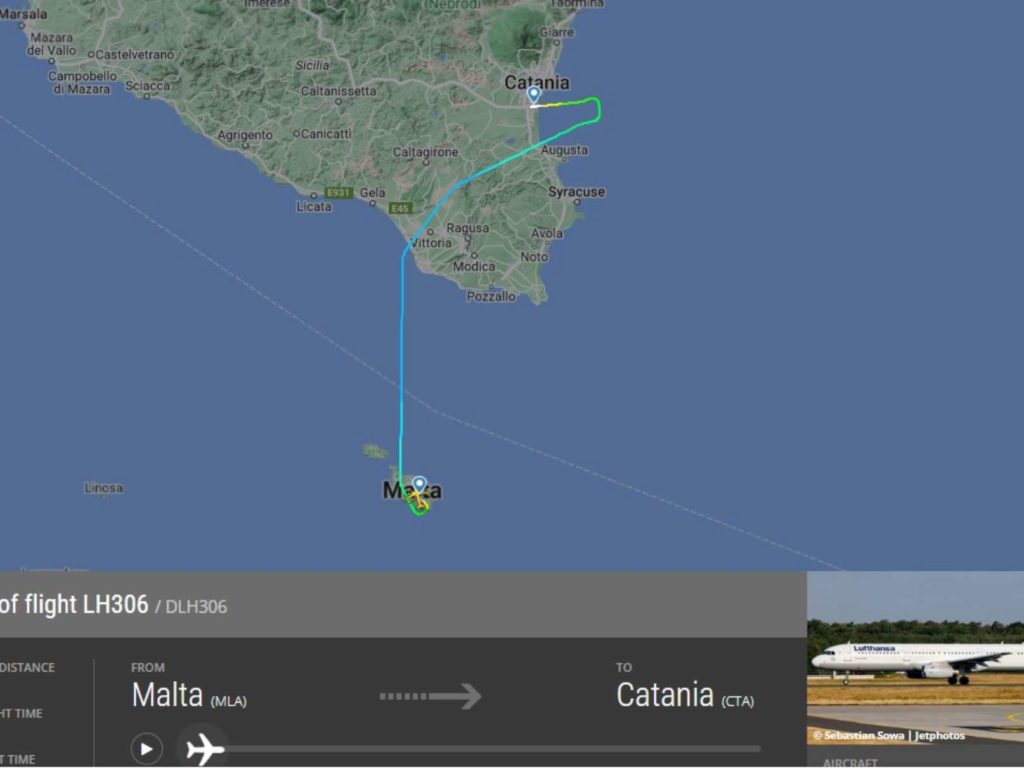Select the yellow aircraft icon over Malta
Viewport: 1024px width, 768px height.
point(418,500)
